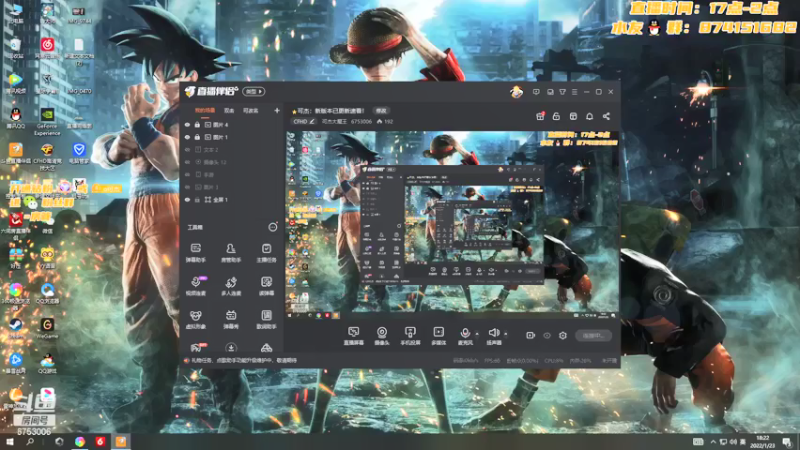The width and height of the screenshot is (800, 450).
Task: Open the 视频连麦 microphone tool
Action: (x=195, y=286)
